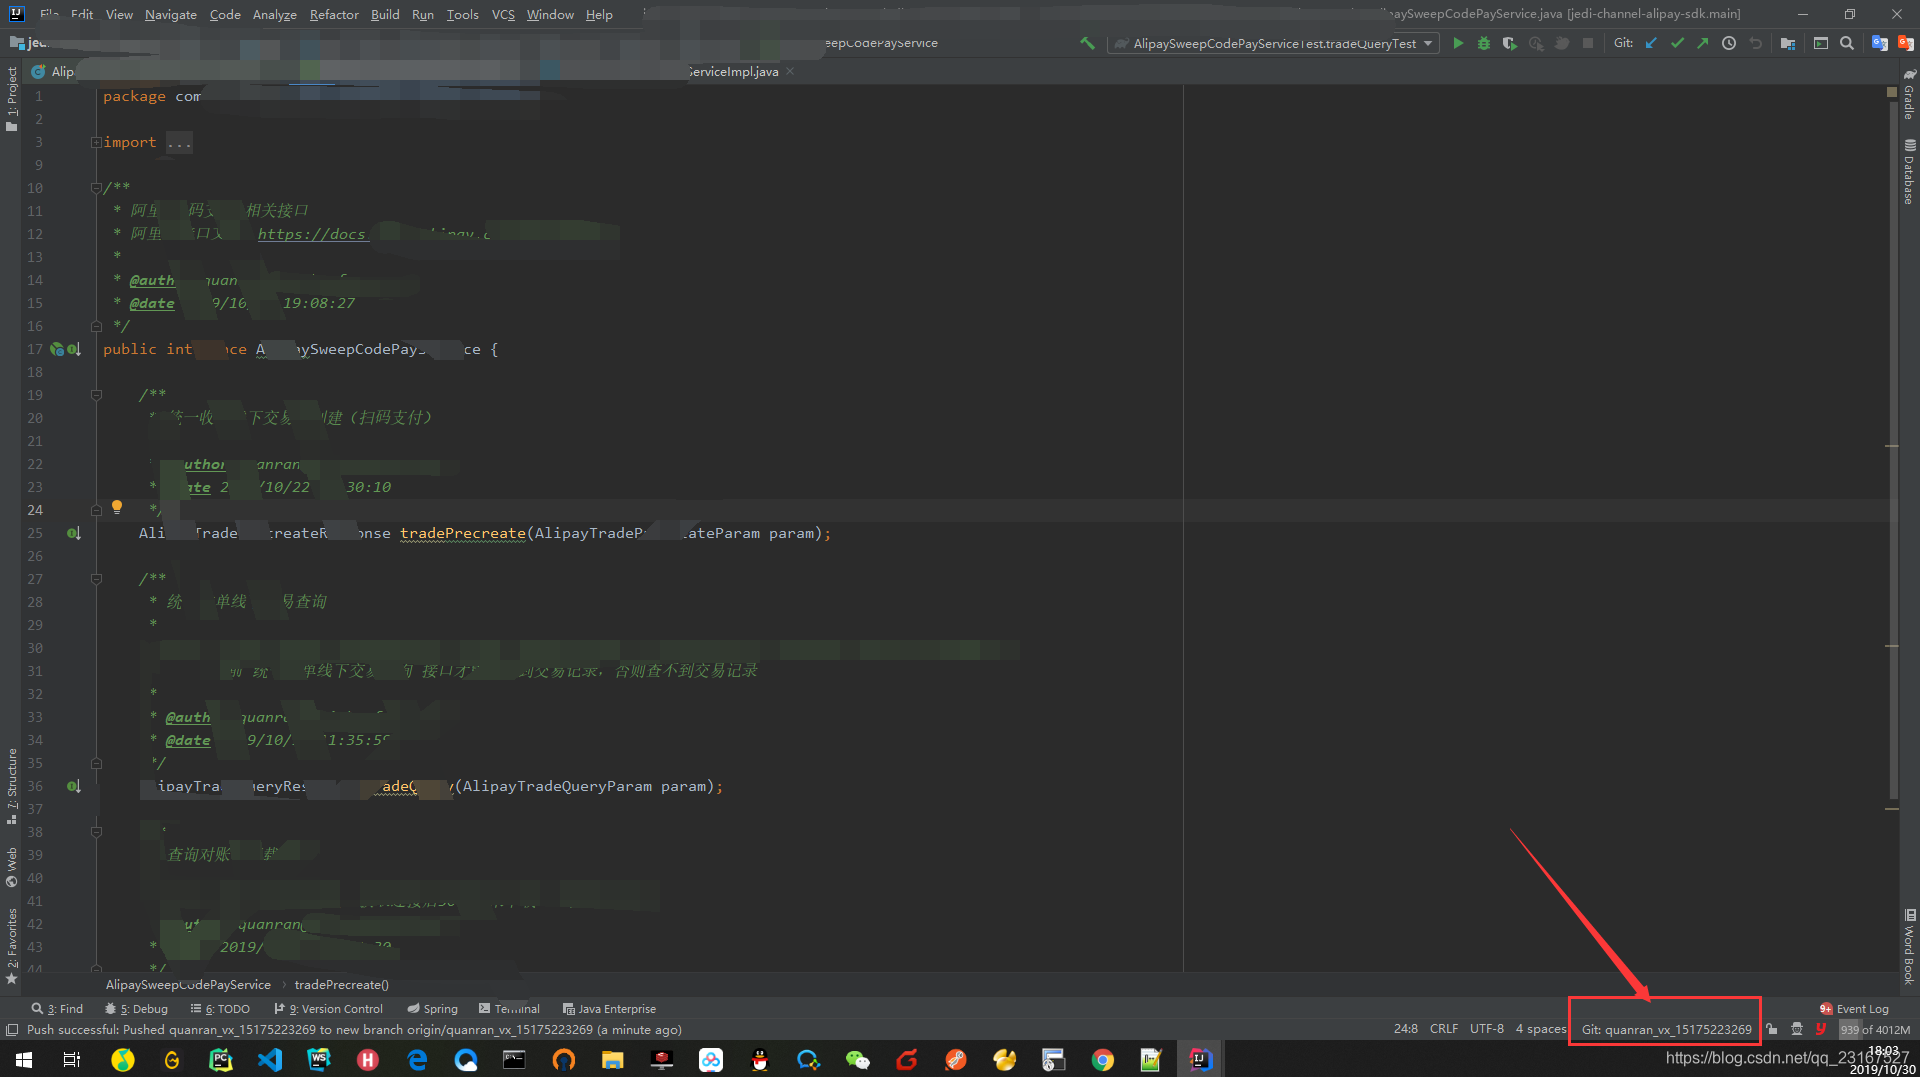Click the fold end marker on line 16
The image size is (1920, 1077).
(x=96, y=326)
